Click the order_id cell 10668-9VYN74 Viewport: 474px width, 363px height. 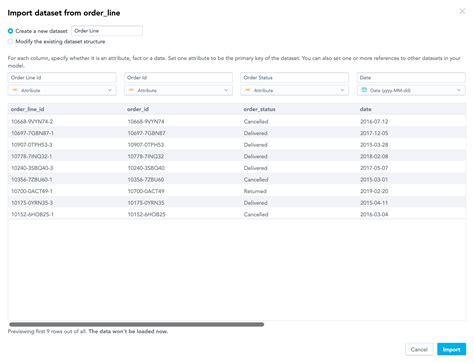point(146,121)
